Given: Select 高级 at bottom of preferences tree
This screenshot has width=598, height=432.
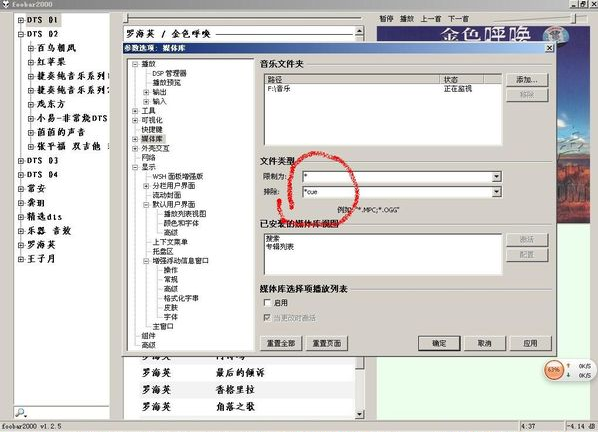Looking at the screenshot, I should 148,345.
